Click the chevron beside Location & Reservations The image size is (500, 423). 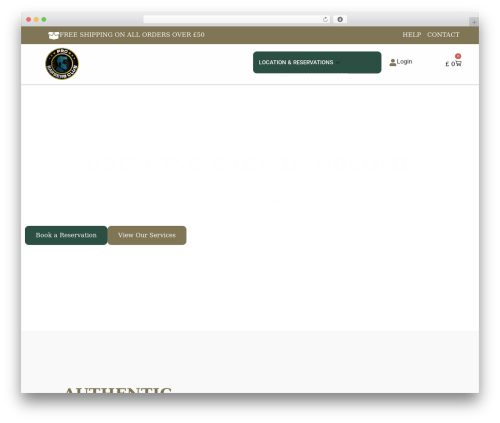(x=338, y=63)
